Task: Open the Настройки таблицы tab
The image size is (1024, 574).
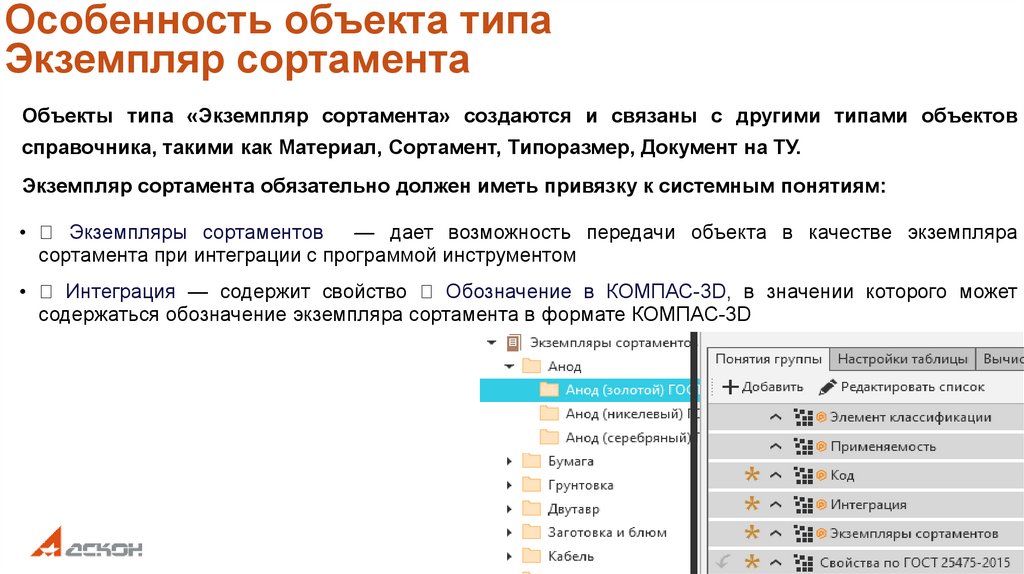Action: point(902,359)
